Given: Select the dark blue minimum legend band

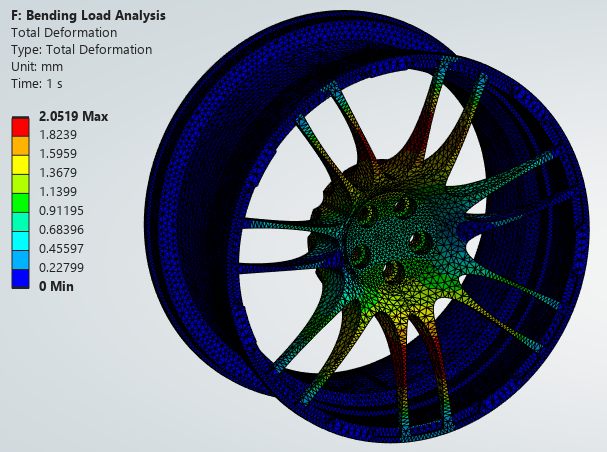Looking at the screenshot, I should pyautogui.click(x=21, y=279).
